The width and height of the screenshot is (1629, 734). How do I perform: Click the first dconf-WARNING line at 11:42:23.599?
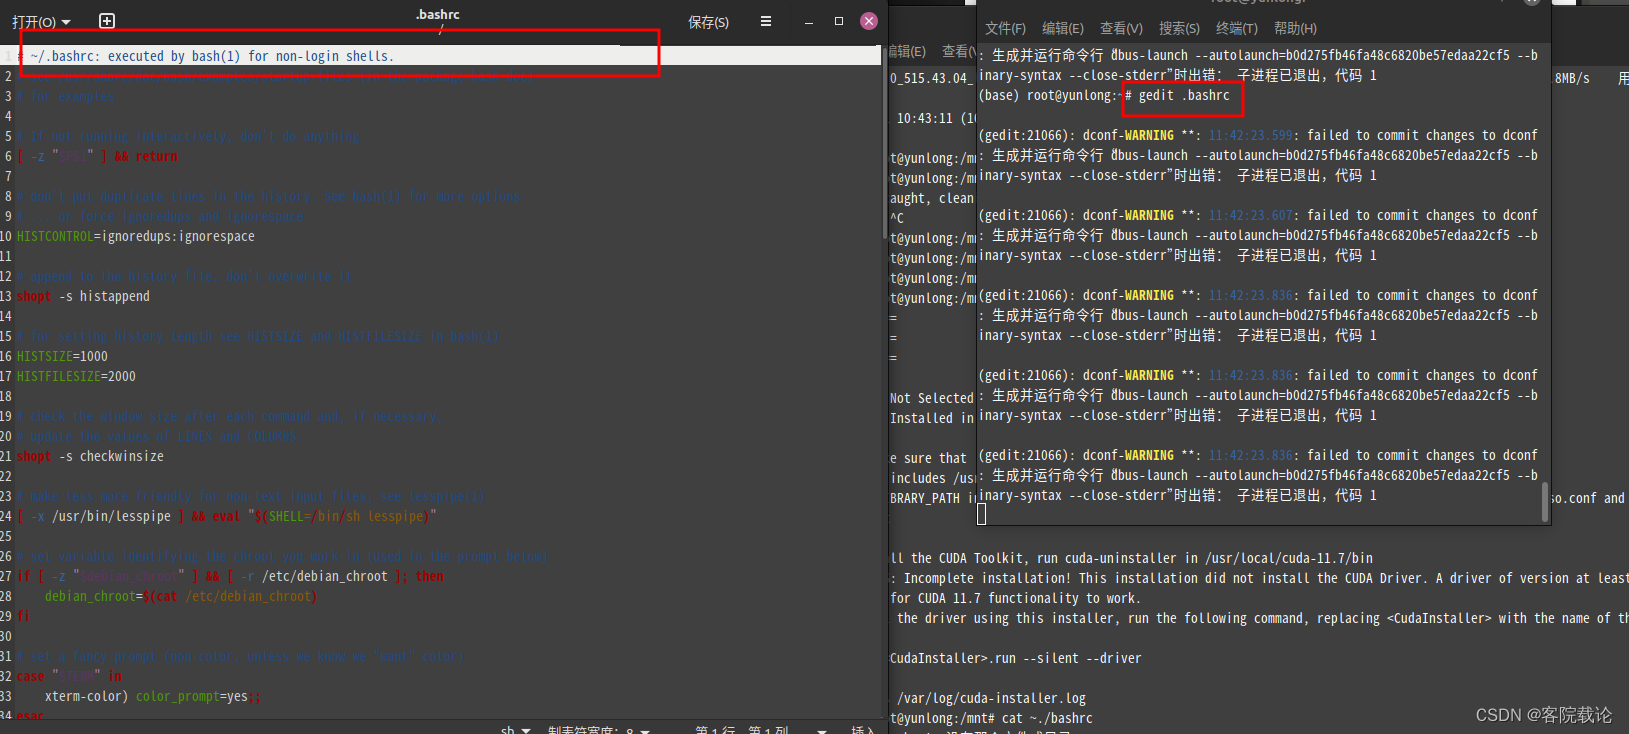1258,135
